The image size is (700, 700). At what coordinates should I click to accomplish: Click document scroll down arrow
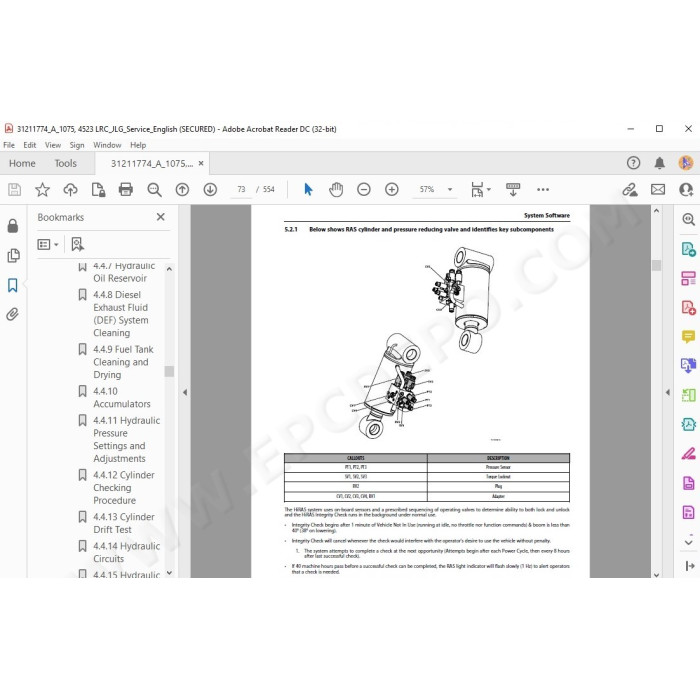[x=656, y=575]
